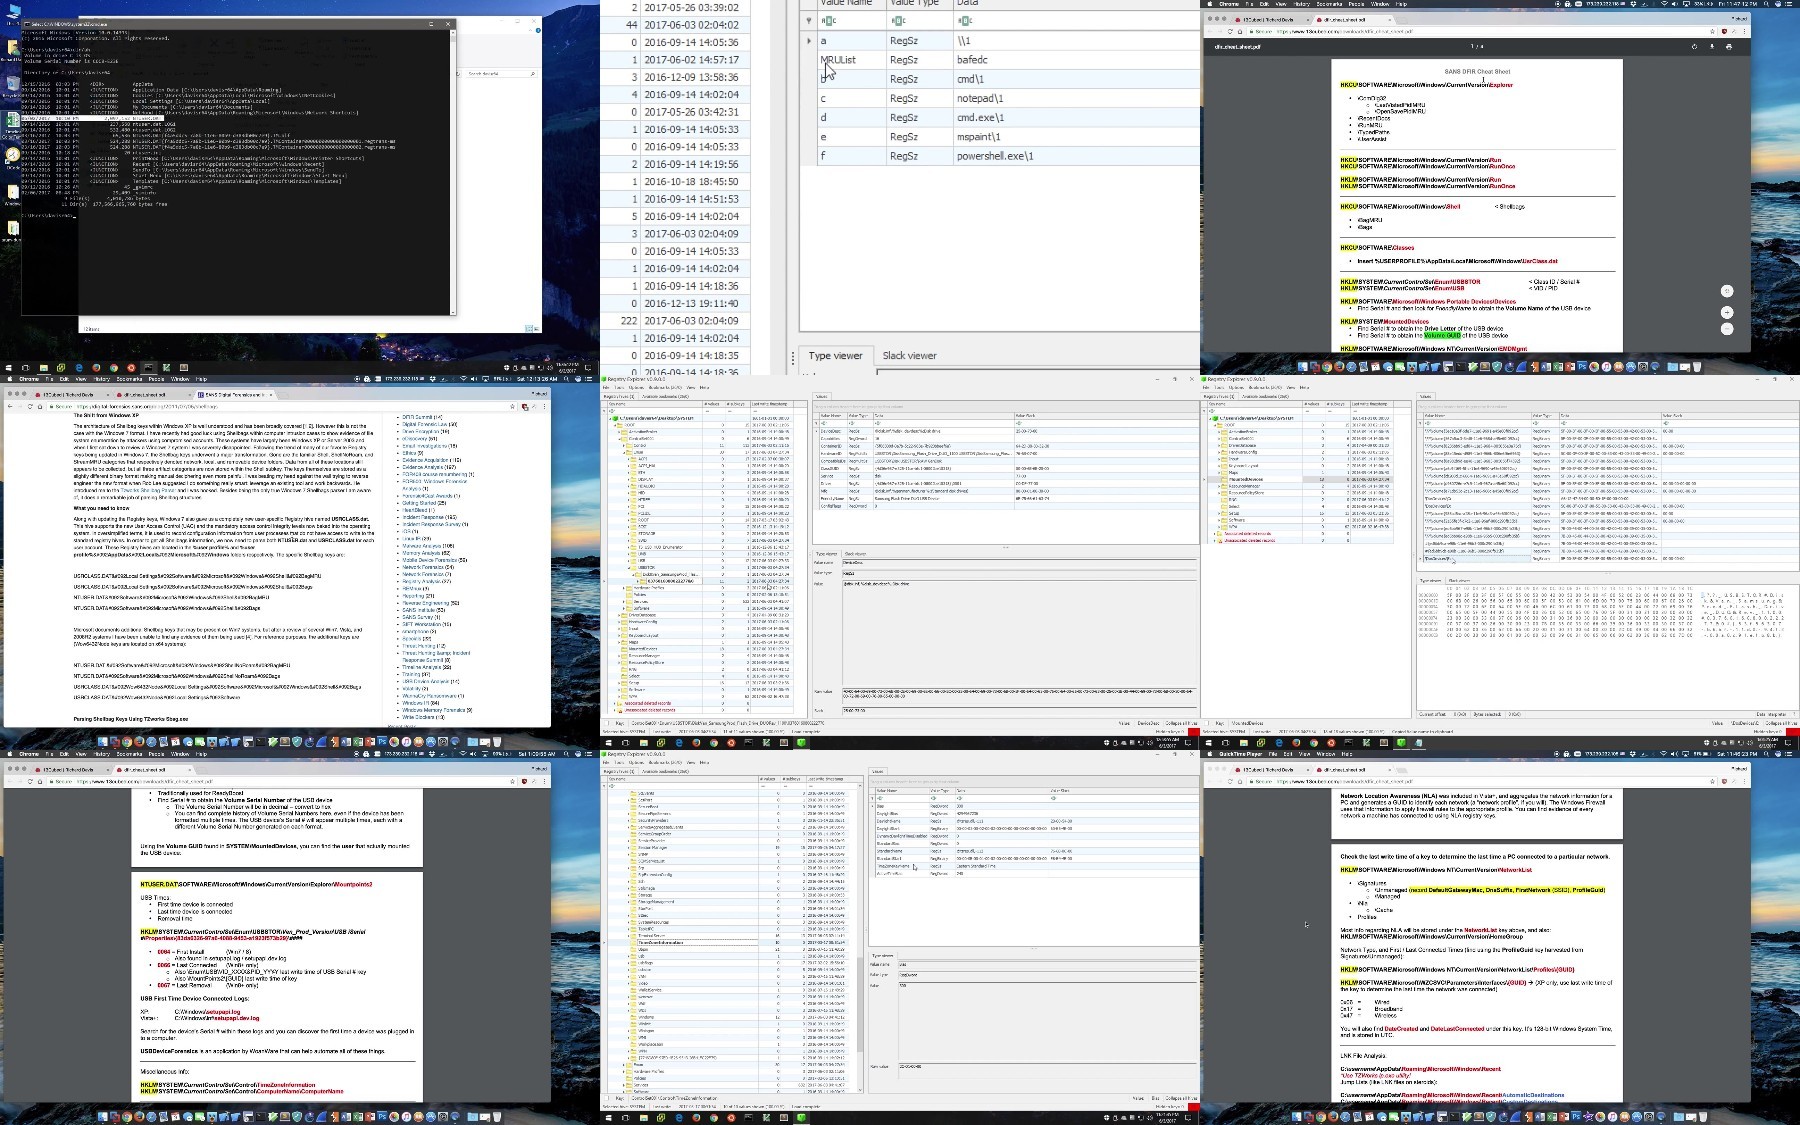Click the print icon in page-1 cheat sheet PDF toolbar

tap(1729, 47)
